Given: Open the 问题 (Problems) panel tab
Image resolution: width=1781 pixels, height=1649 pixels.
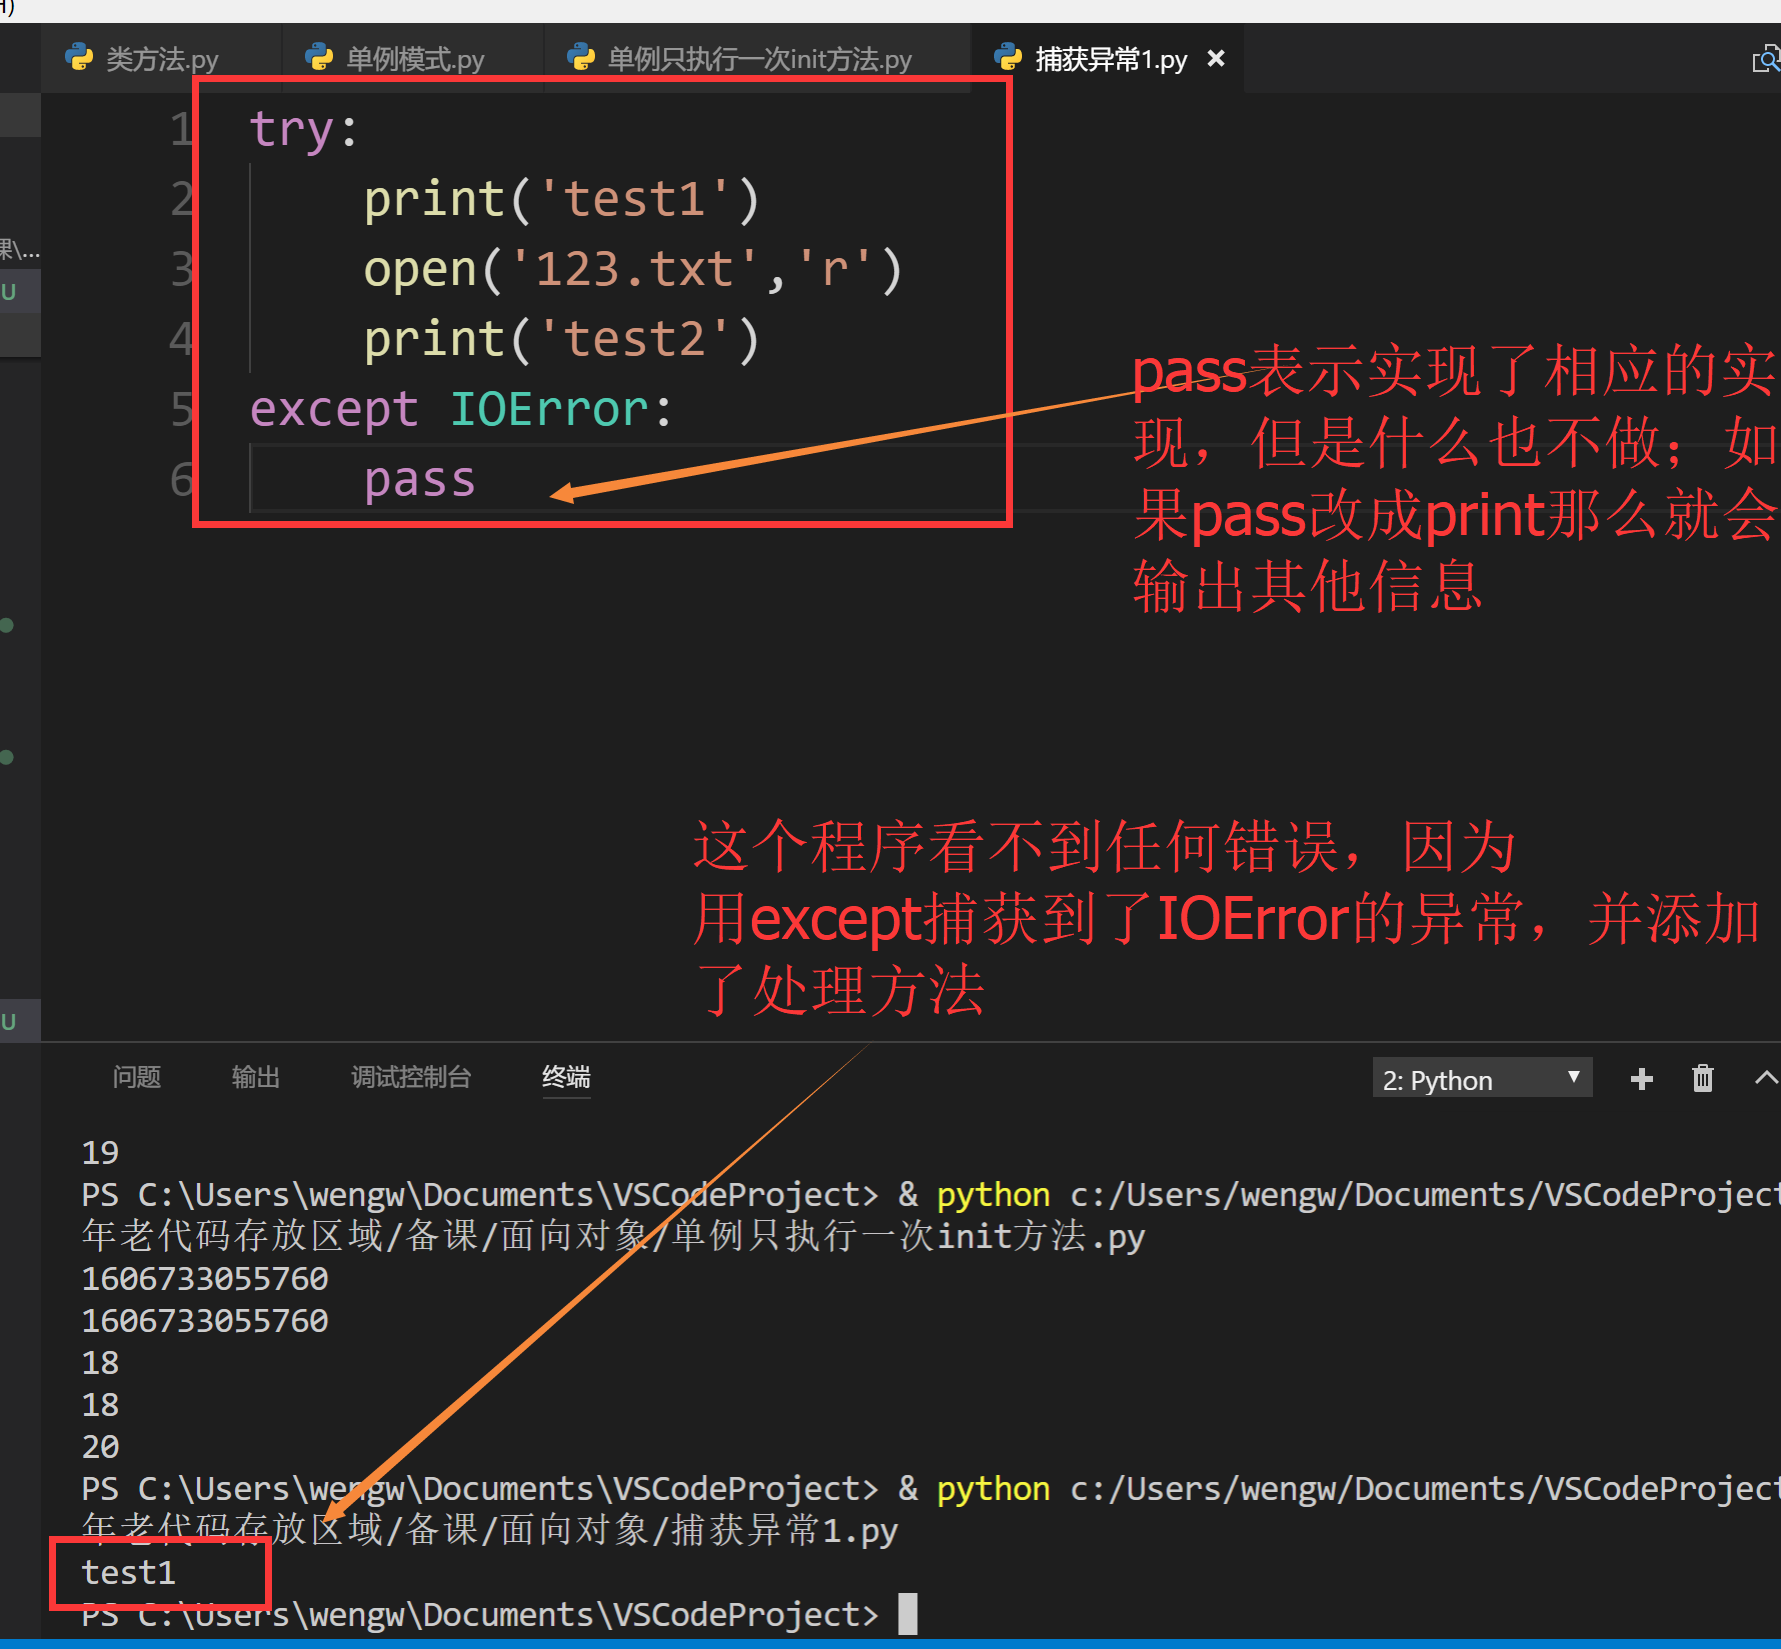Looking at the screenshot, I should point(135,1077).
